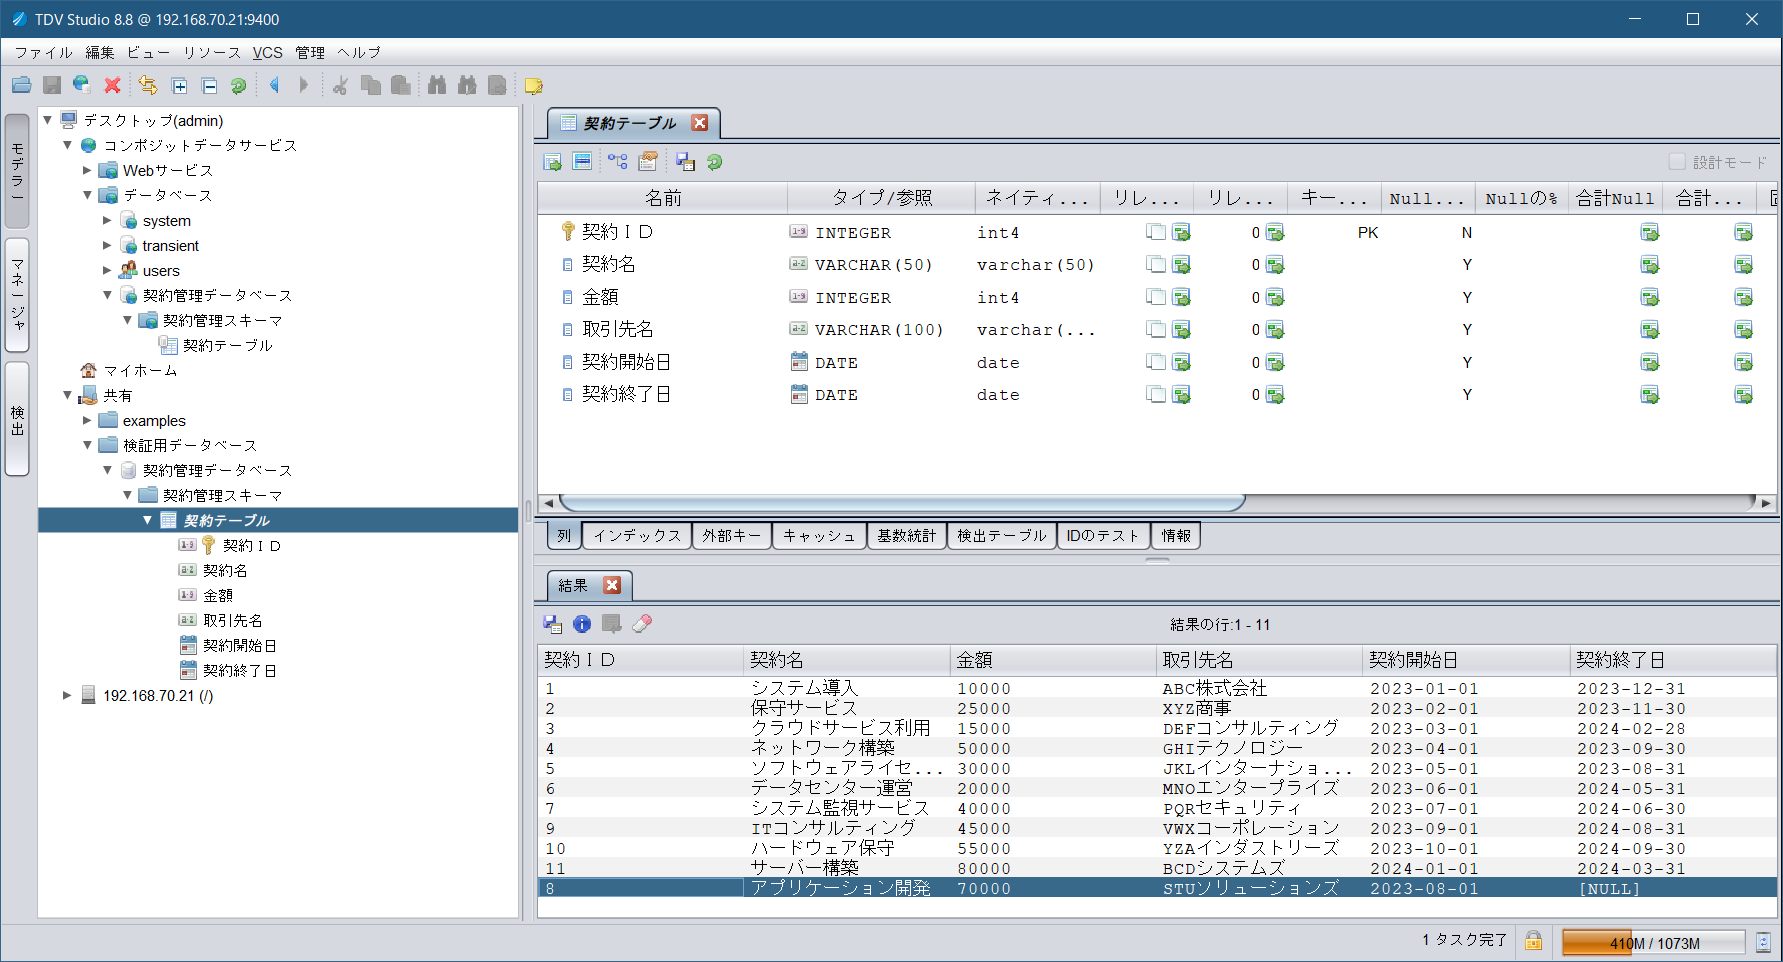1783x962 pixels.
Task: Collapse the コンポジットデータサービス node
Action: click(x=67, y=145)
